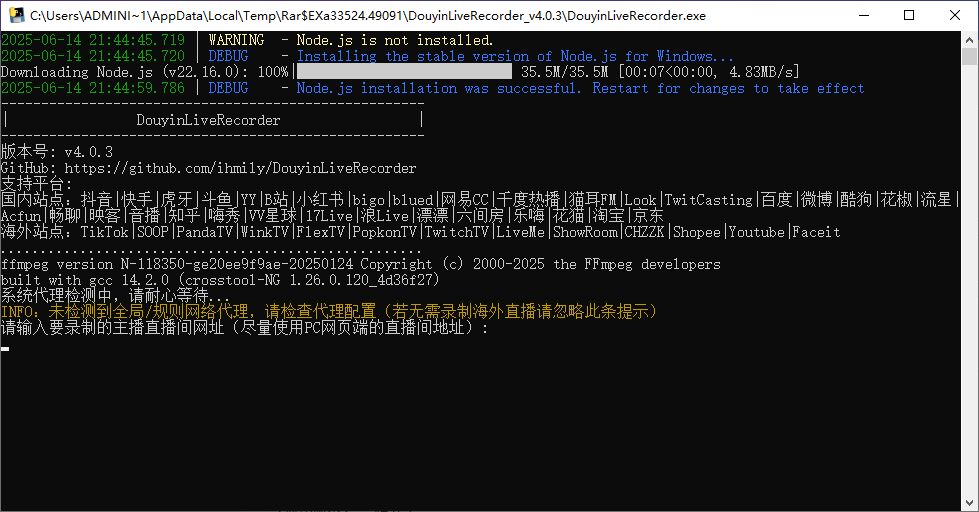The height and width of the screenshot is (512, 979).
Task: Click the '知乎' platform name
Action: [x=184, y=216]
